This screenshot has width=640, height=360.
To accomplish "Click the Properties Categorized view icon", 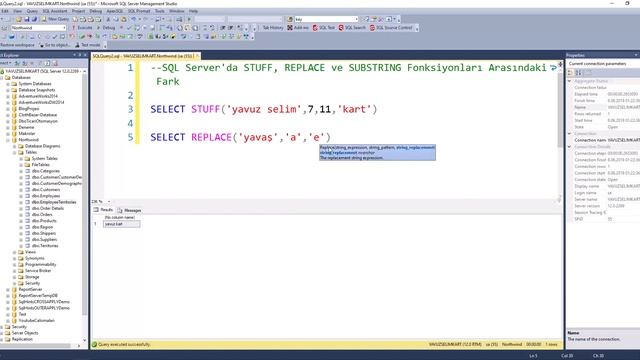I will point(571,73).
